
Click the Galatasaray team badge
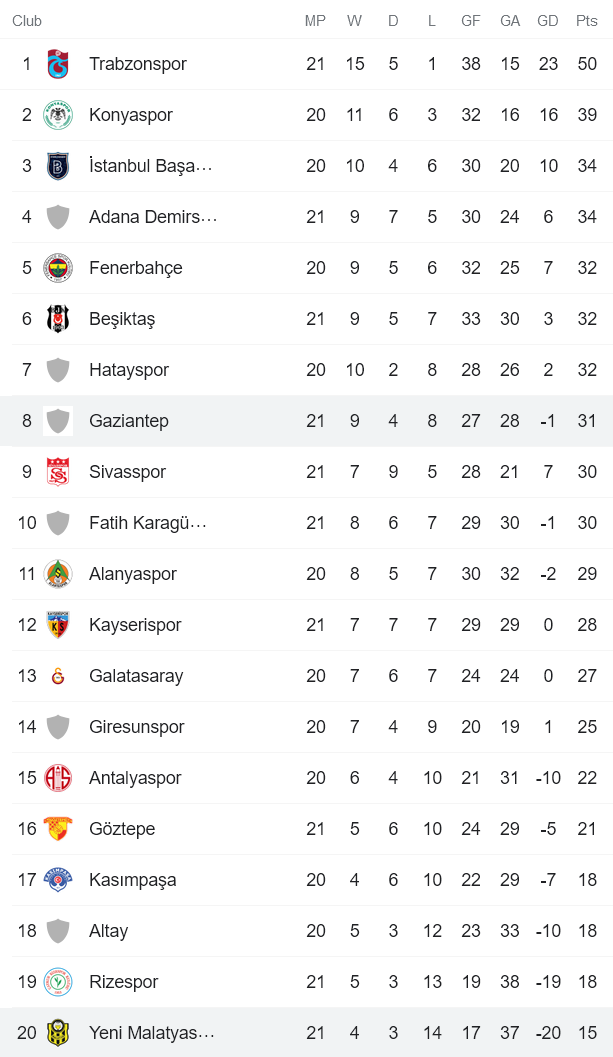point(59,675)
